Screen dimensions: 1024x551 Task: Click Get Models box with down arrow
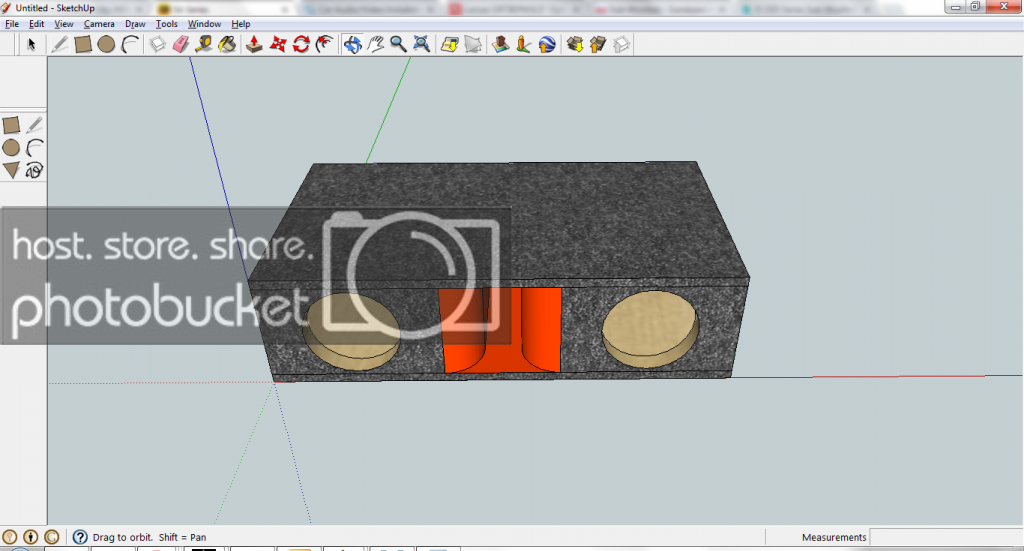tap(575, 44)
